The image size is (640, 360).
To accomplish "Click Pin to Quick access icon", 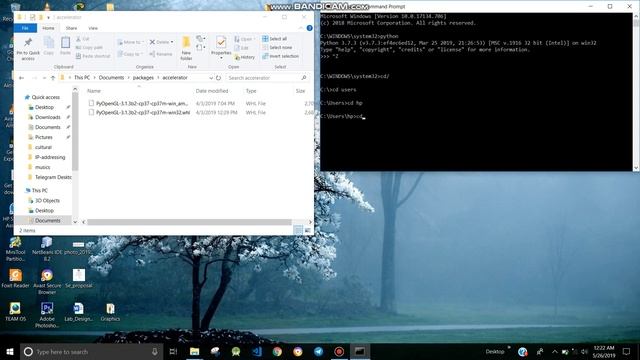I will [x=28, y=42].
